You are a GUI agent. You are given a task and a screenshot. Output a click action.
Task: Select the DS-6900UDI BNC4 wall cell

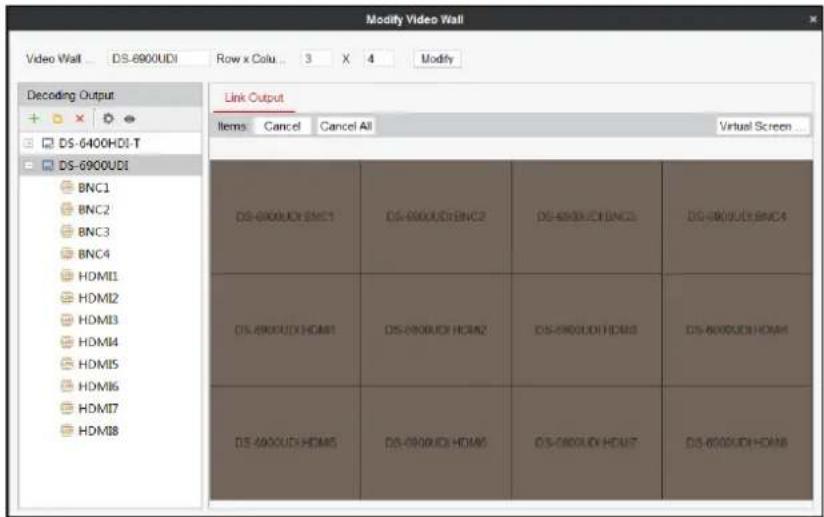tap(737, 217)
